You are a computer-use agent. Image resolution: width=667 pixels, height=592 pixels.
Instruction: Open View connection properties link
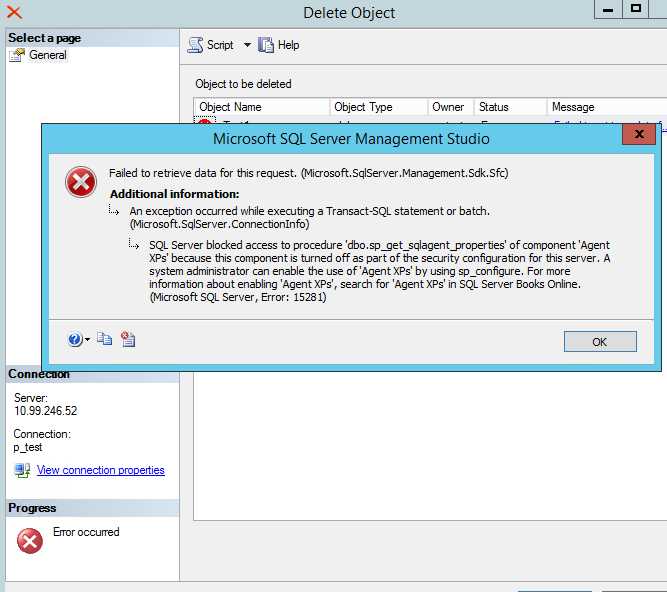coord(100,470)
